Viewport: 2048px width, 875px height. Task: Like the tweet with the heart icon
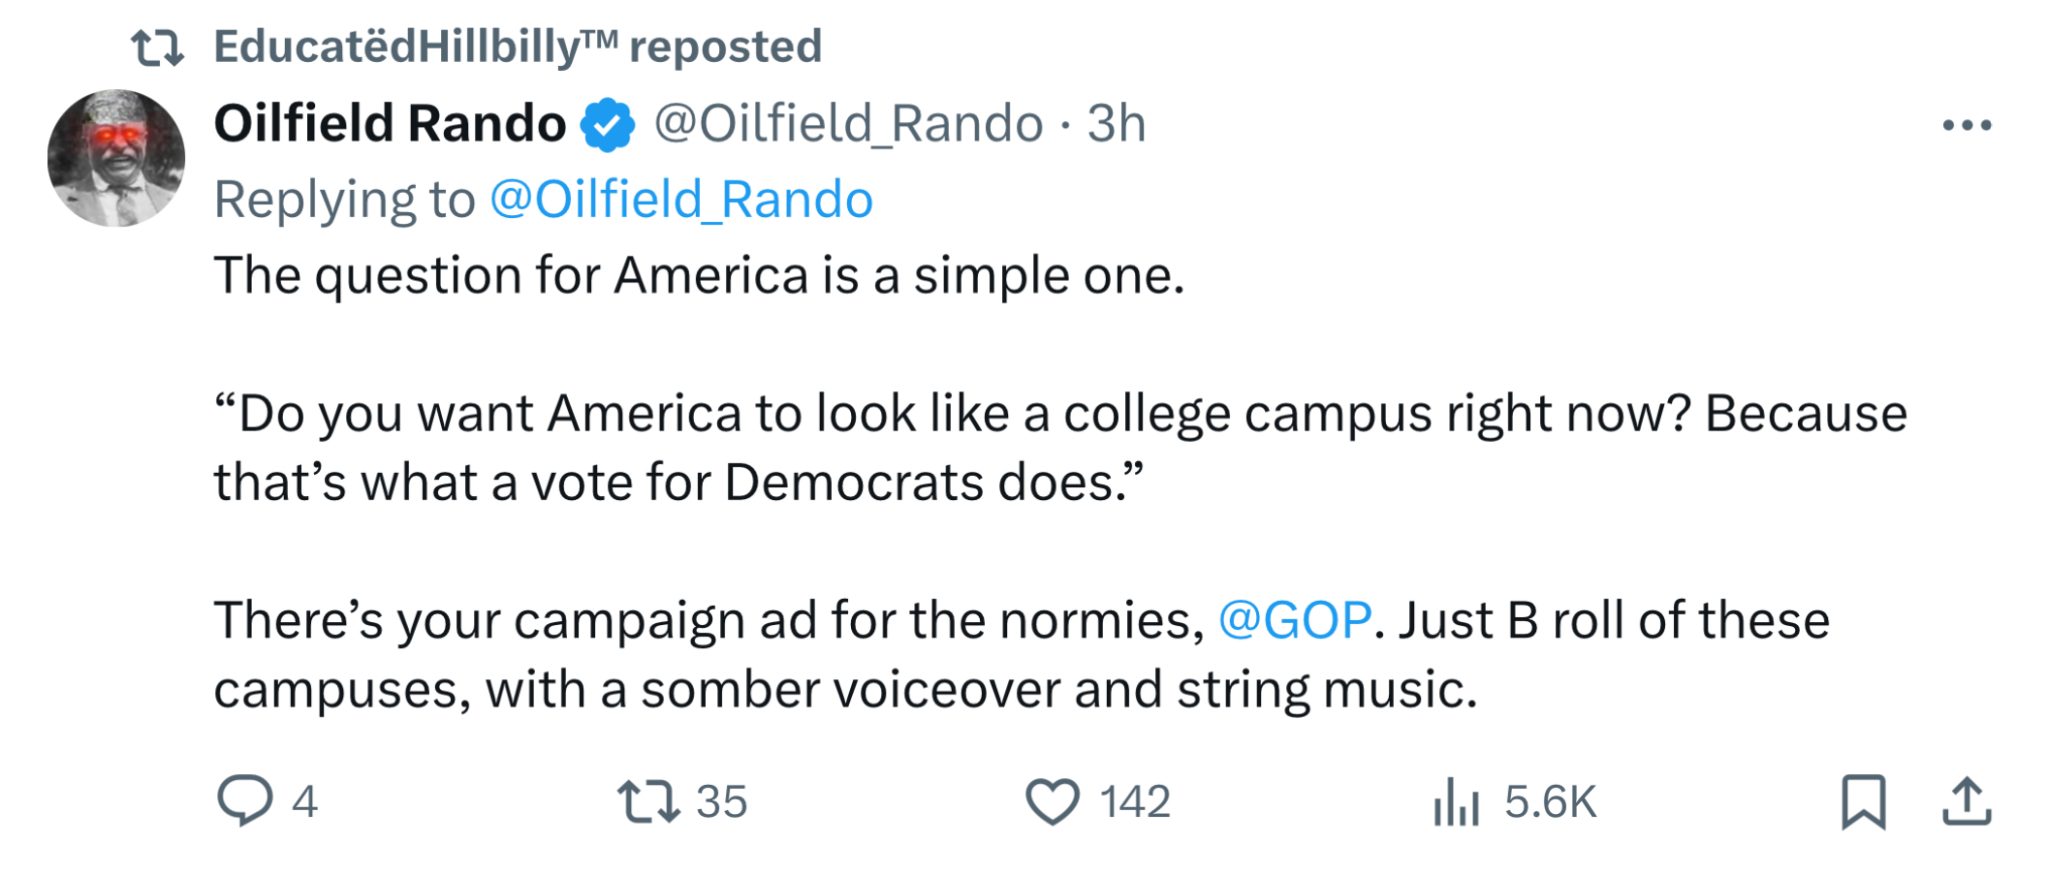pos(1052,801)
